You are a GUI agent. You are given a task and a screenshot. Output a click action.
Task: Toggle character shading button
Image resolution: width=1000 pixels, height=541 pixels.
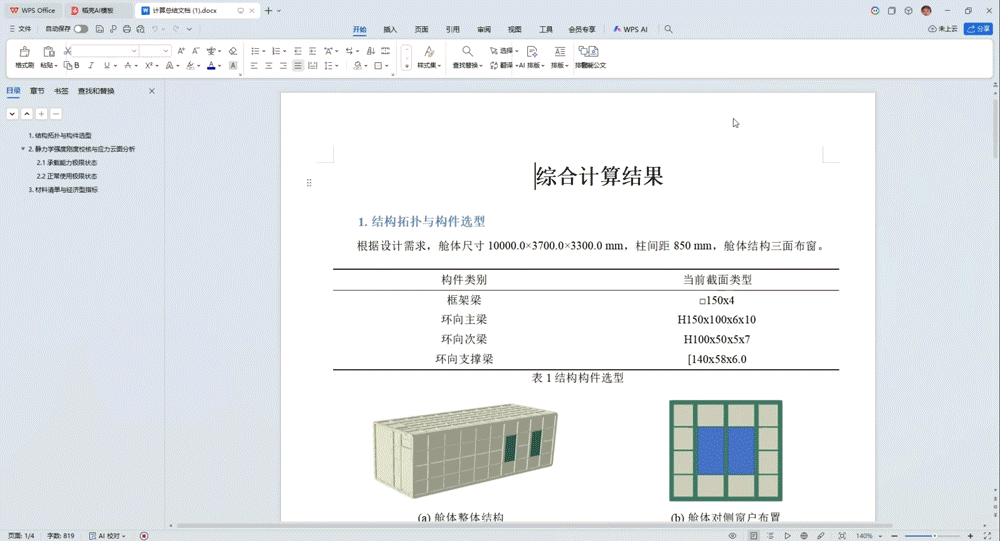coord(233,65)
